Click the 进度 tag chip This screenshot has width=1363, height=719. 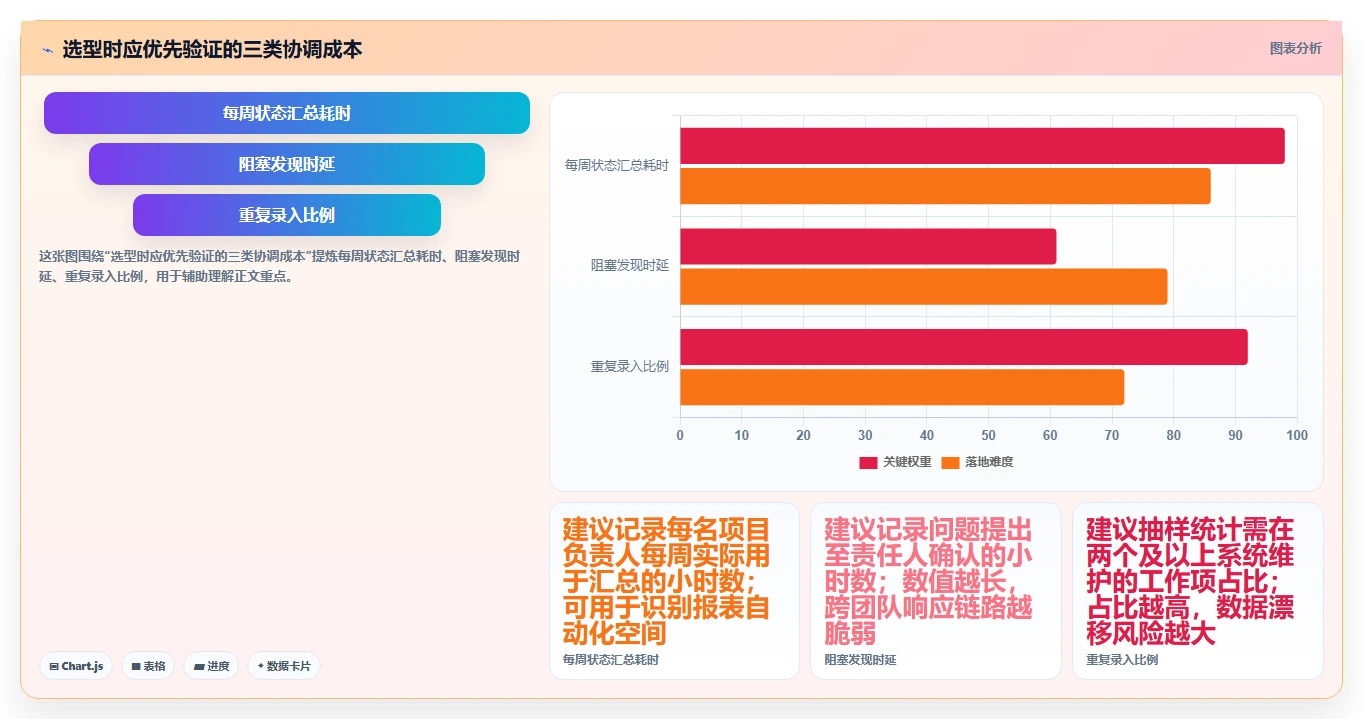point(211,666)
